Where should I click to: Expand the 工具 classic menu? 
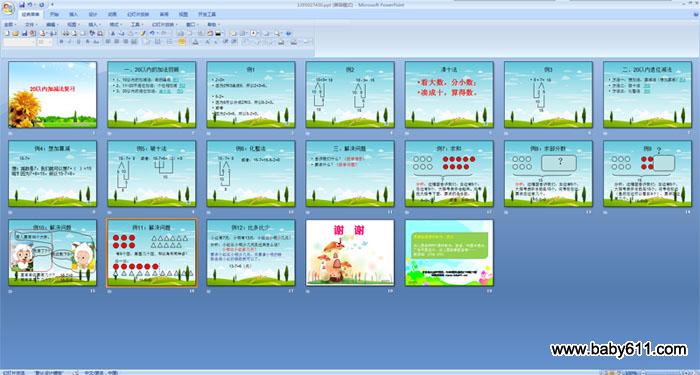(x=137, y=25)
